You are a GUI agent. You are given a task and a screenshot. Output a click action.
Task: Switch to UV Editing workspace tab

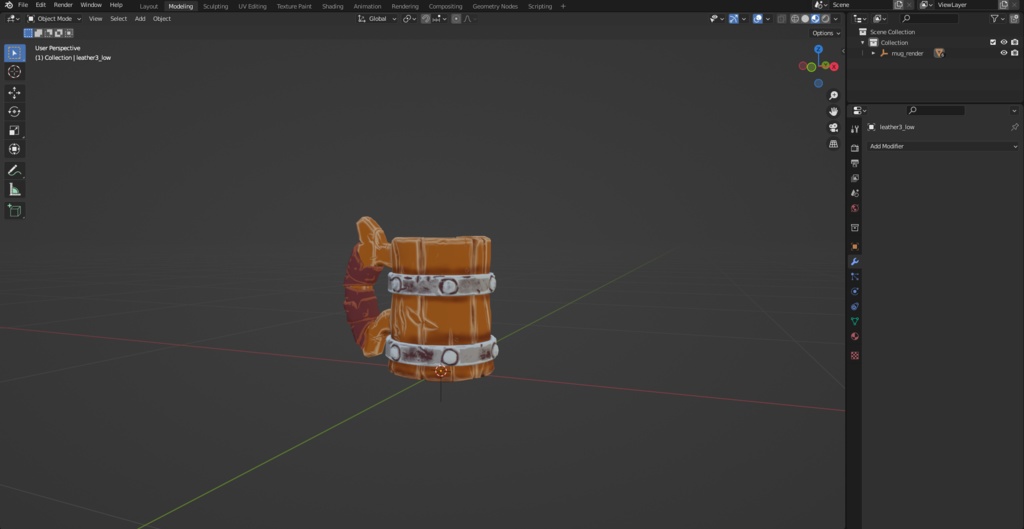(x=252, y=6)
